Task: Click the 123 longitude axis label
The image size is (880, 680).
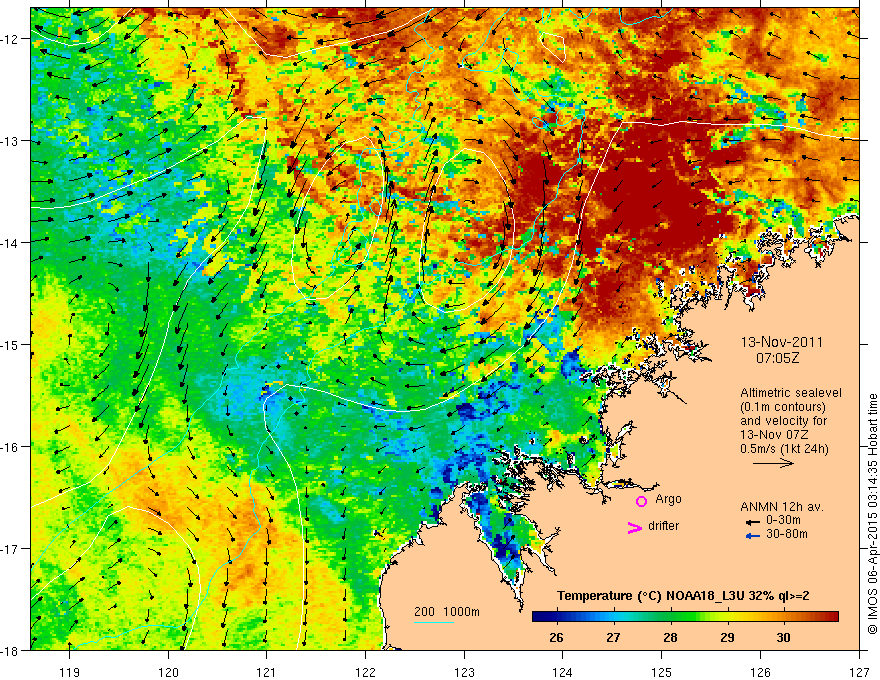Action: coord(464,672)
